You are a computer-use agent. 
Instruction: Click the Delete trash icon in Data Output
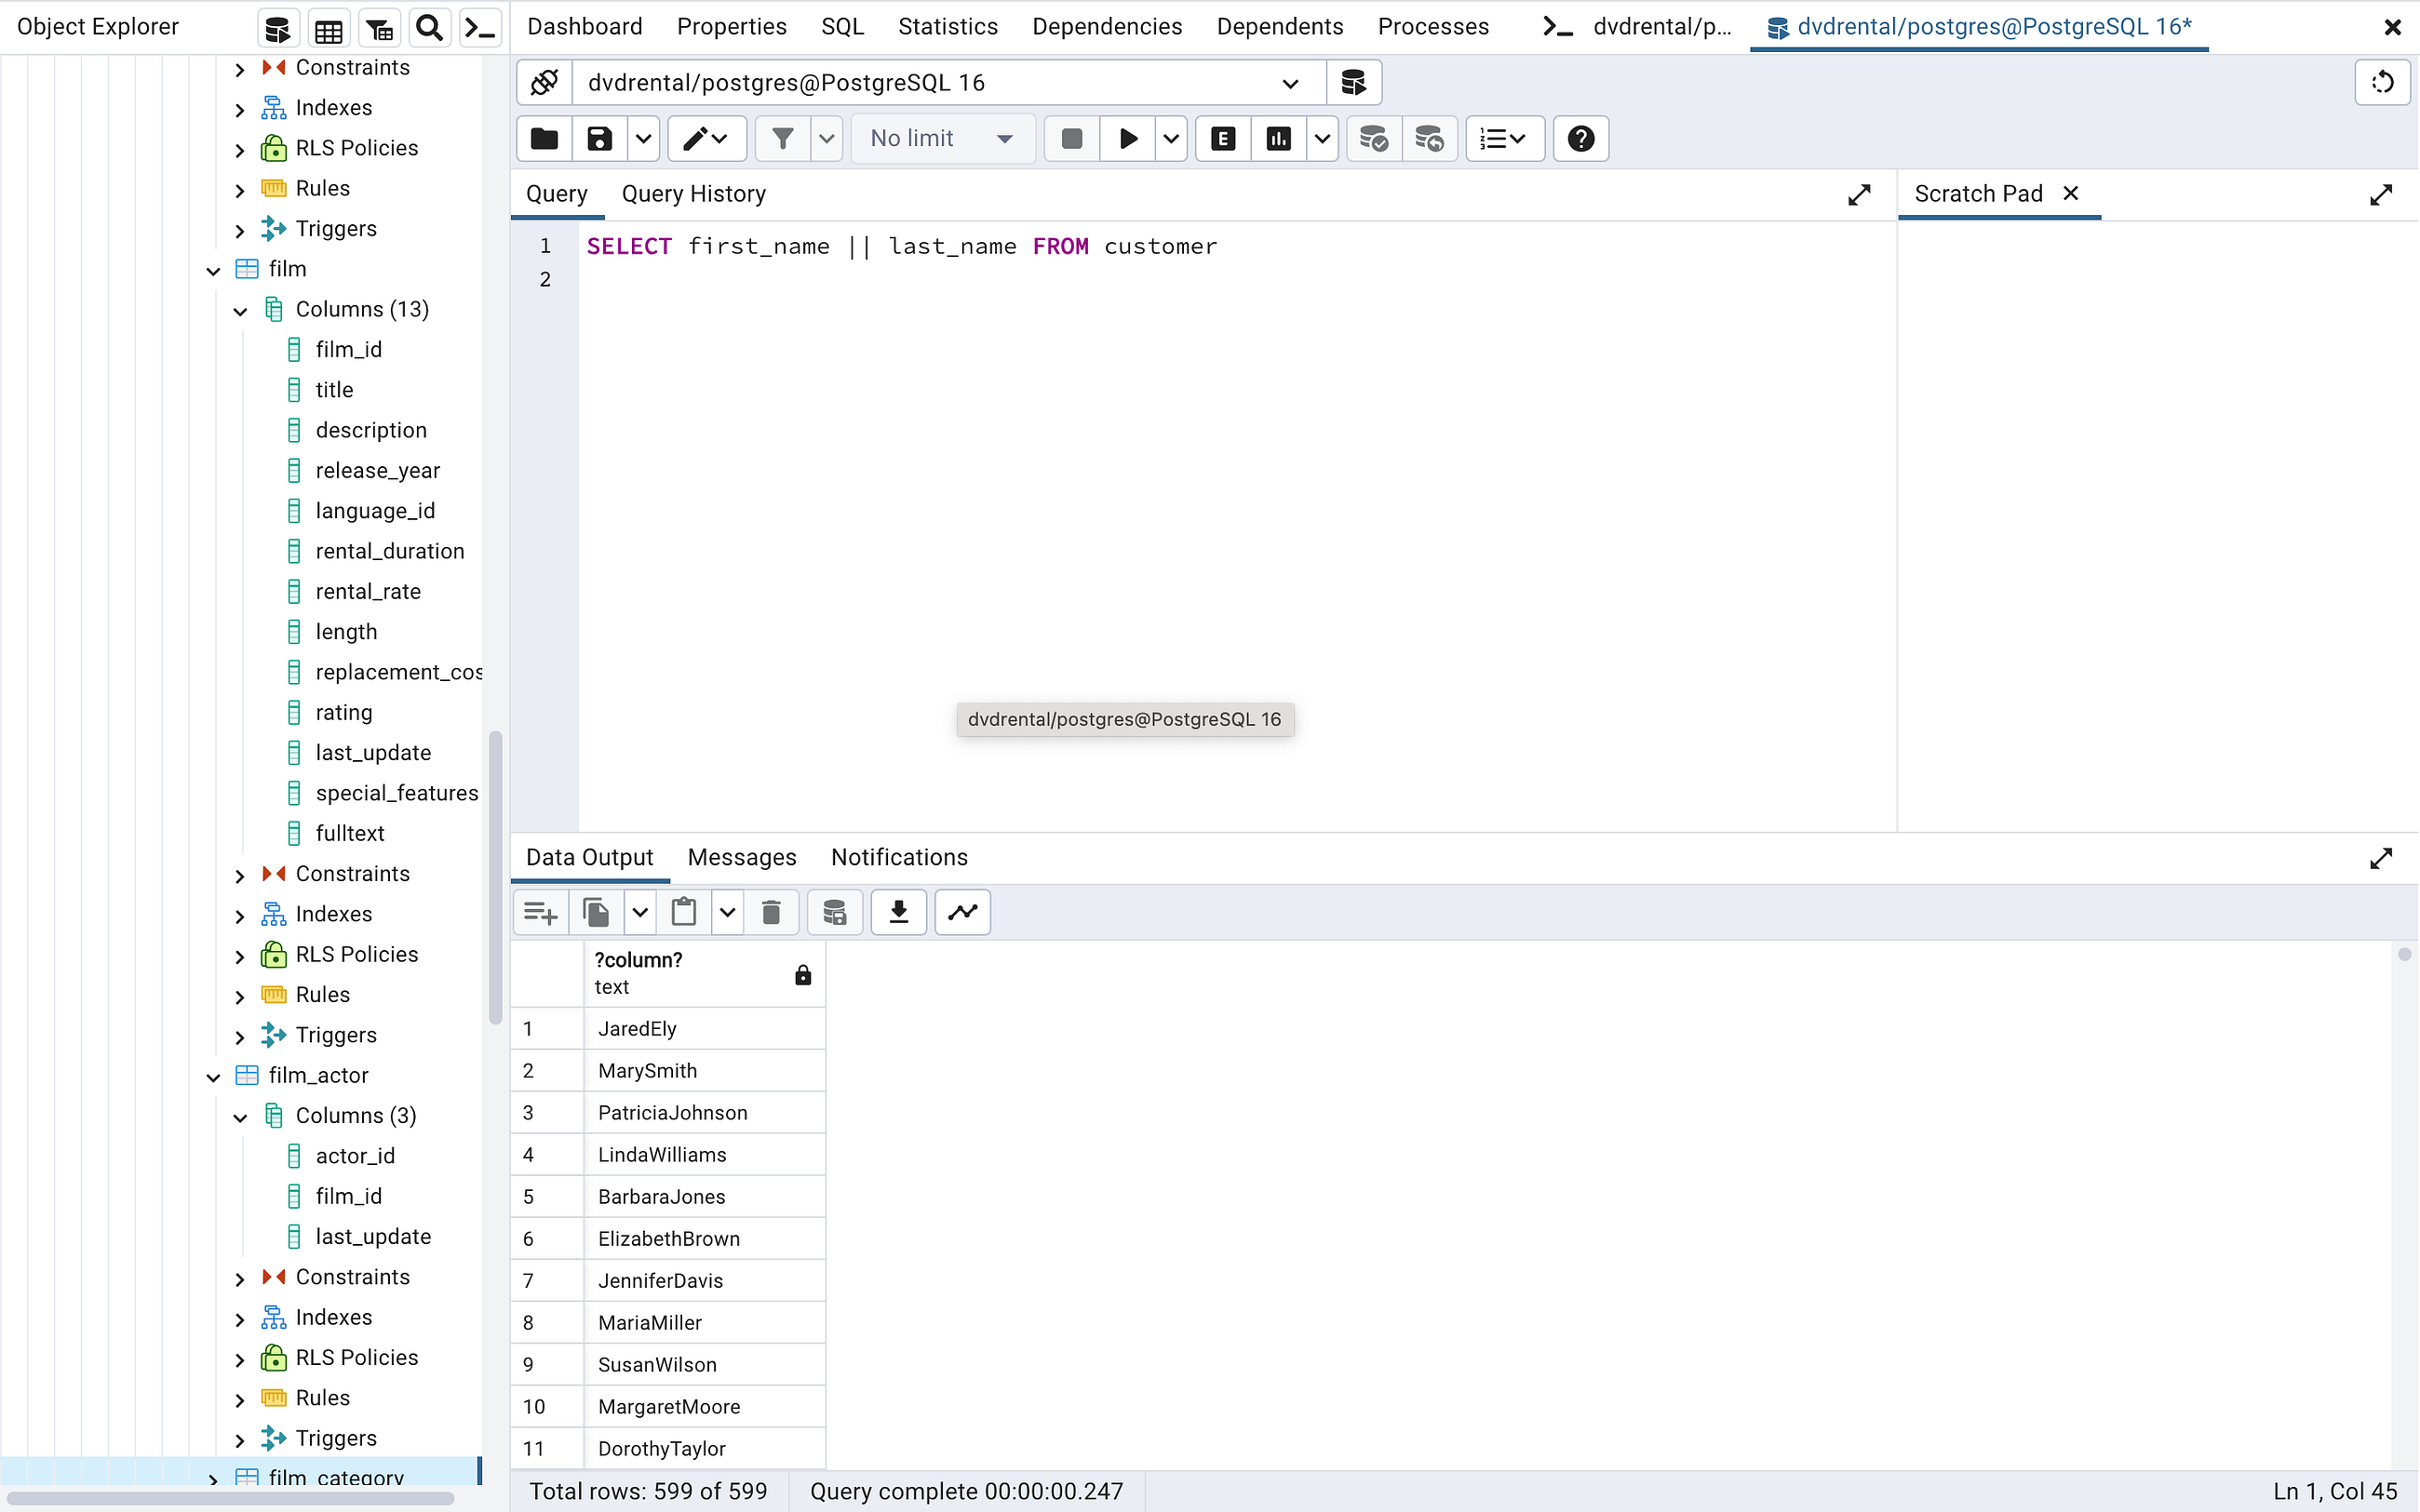[x=771, y=912]
